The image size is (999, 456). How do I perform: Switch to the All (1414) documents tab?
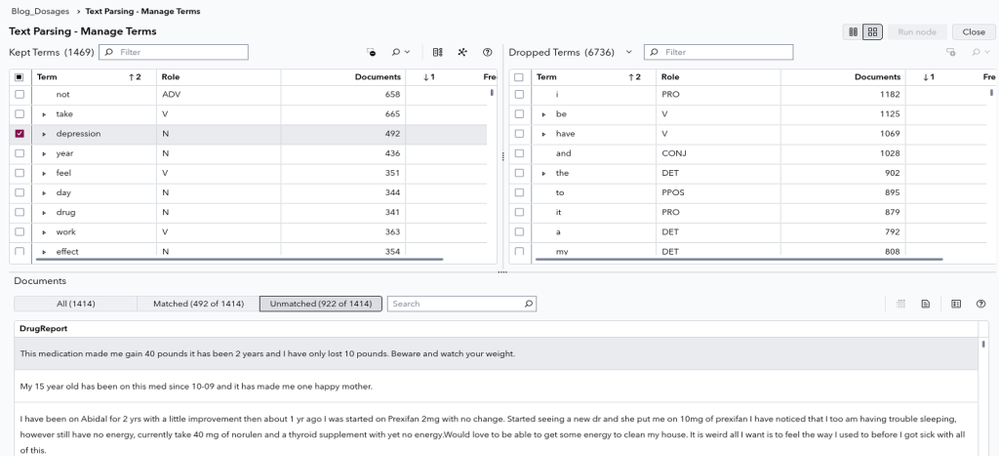[x=76, y=303]
